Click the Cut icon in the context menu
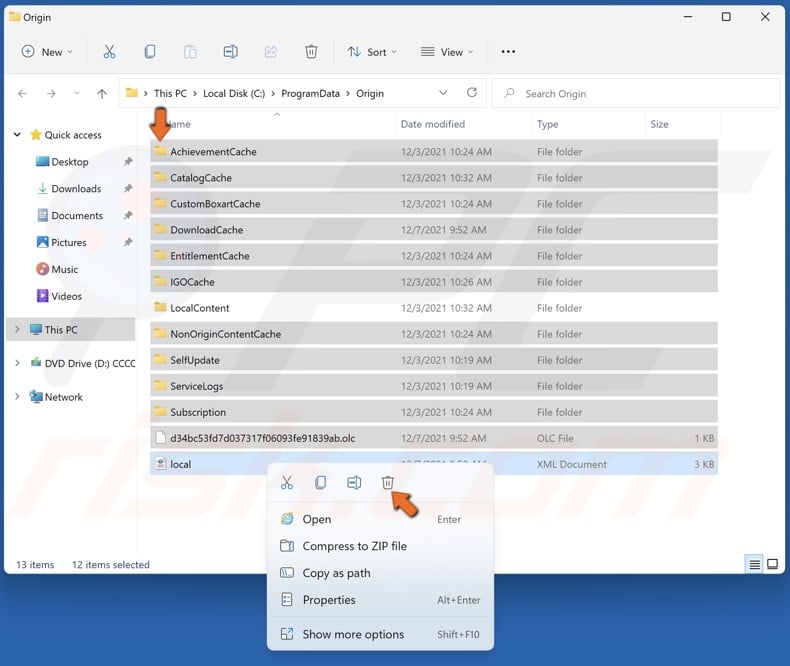Viewport: 790px width, 666px height. click(287, 483)
